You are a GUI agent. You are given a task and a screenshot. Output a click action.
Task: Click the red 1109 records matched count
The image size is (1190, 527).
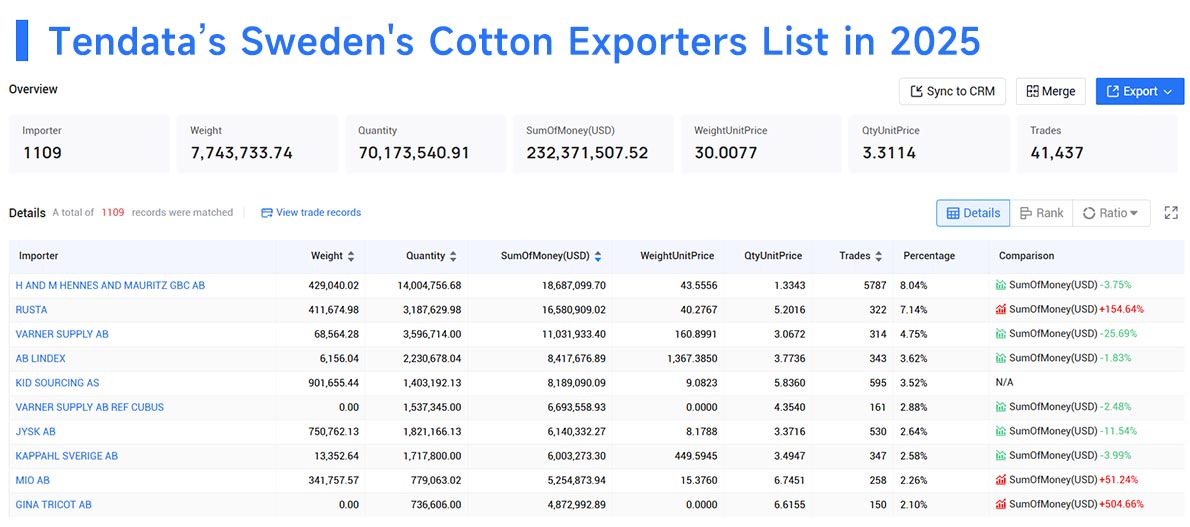click(112, 213)
